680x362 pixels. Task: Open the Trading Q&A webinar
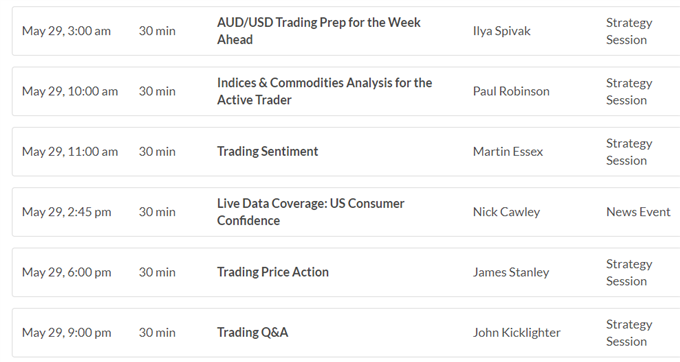coord(252,332)
